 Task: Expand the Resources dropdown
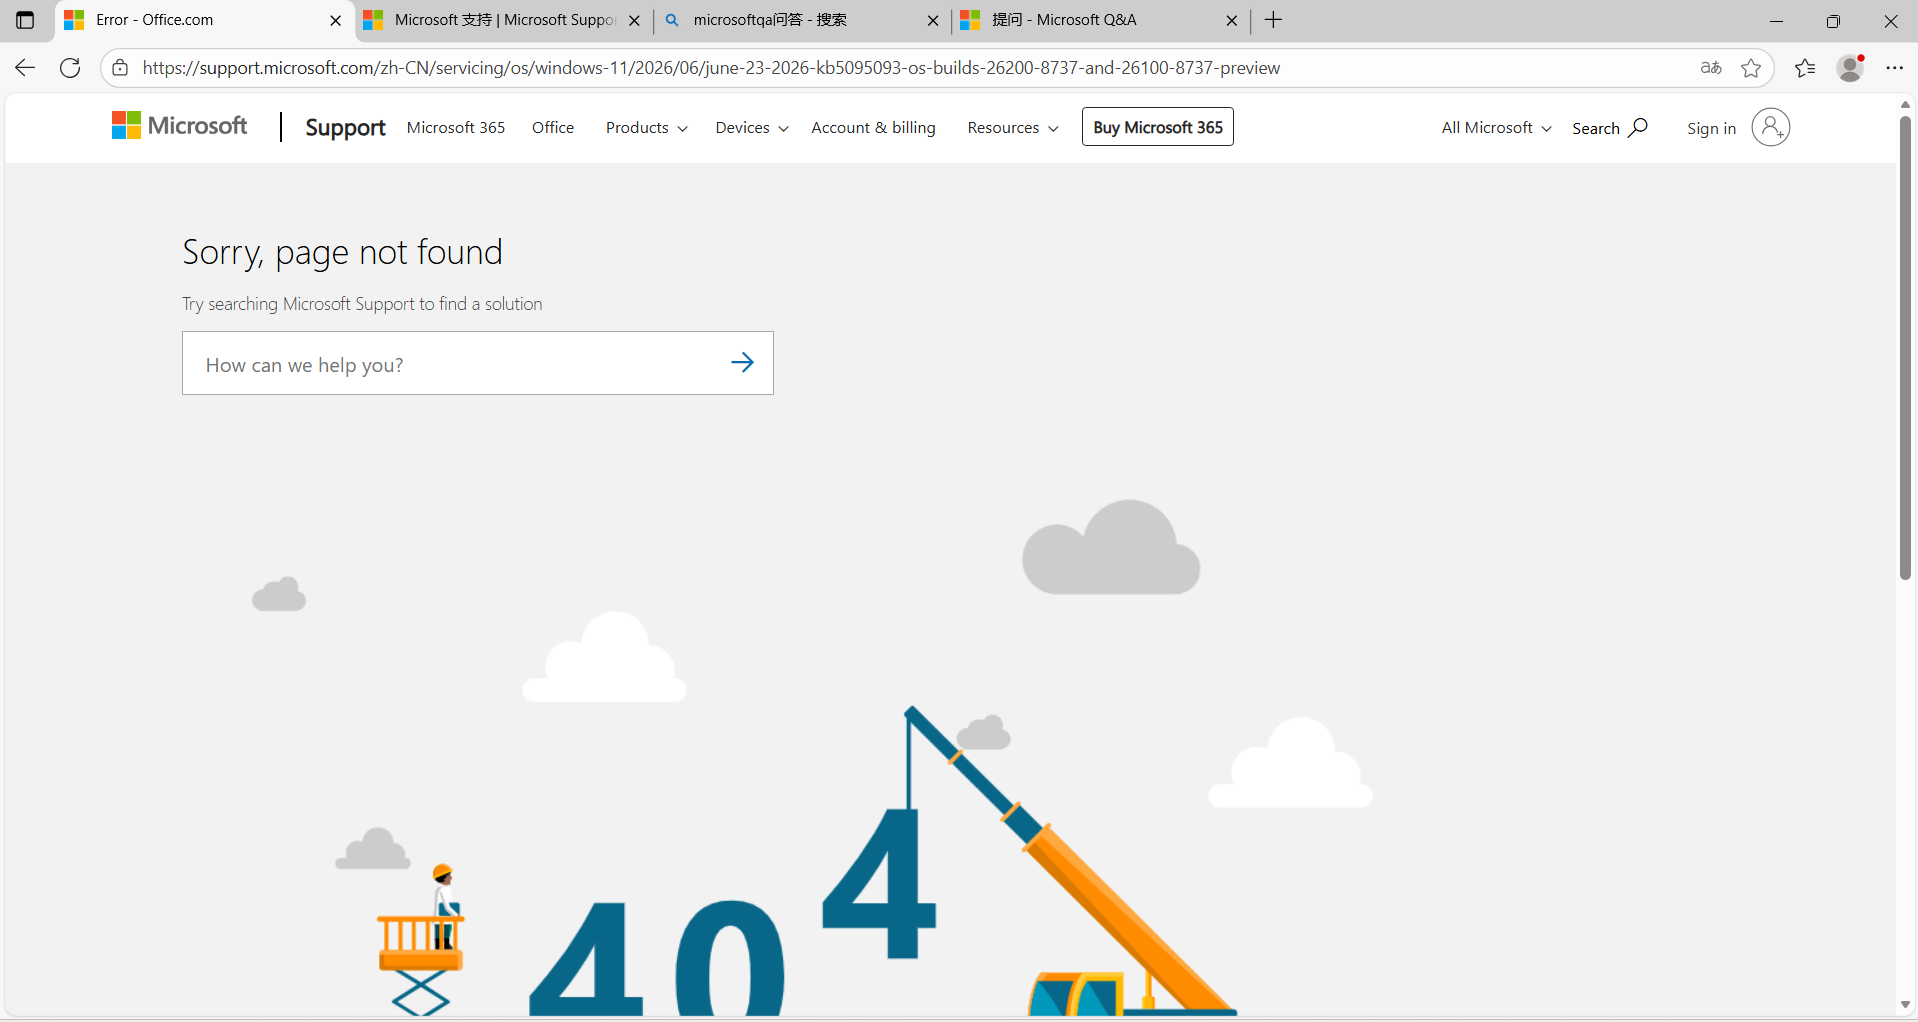1013,128
